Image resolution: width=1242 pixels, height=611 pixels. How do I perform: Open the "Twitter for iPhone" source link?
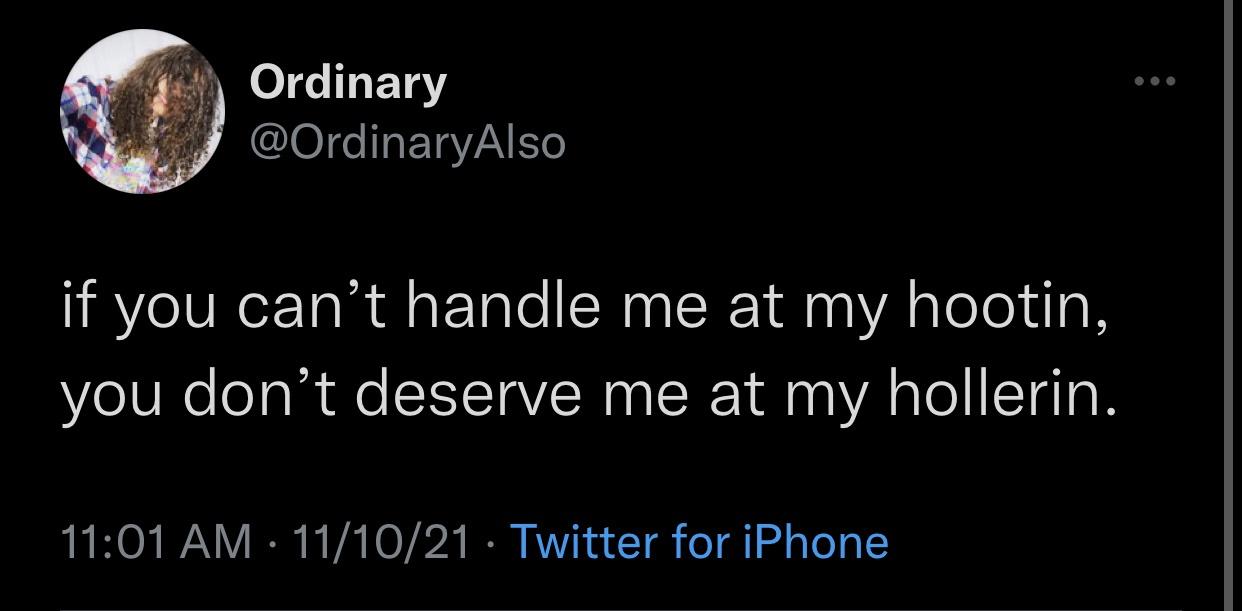(699, 542)
